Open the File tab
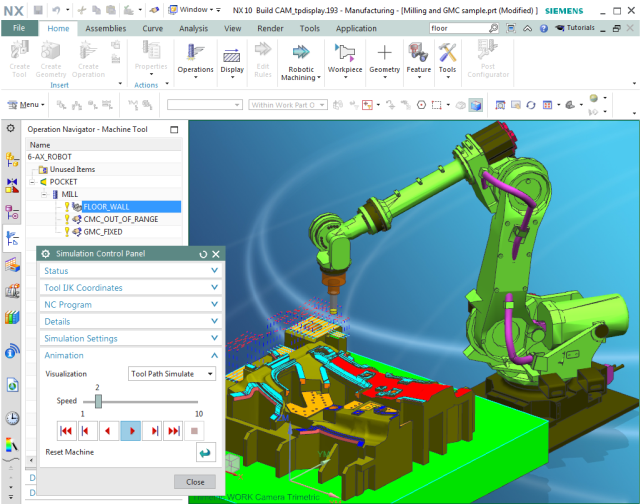641x504 pixels. tap(19, 28)
